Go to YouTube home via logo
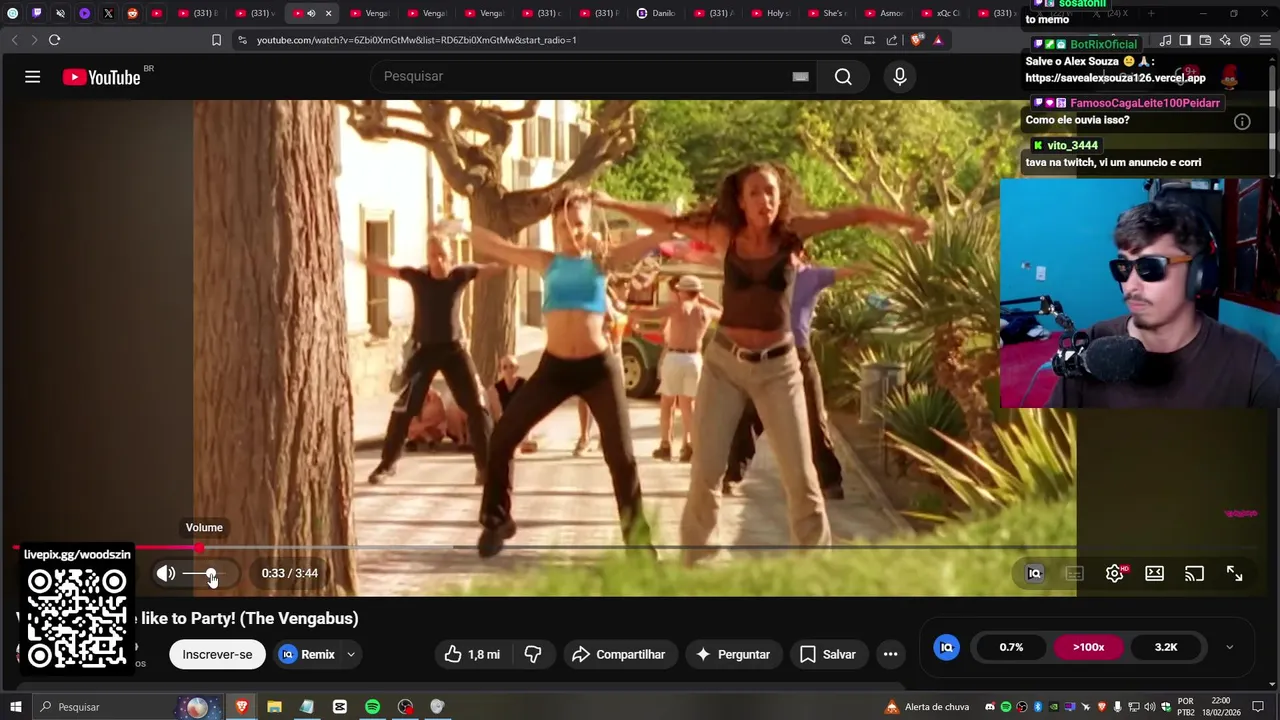The image size is (1280, 720). click(101, 77)
